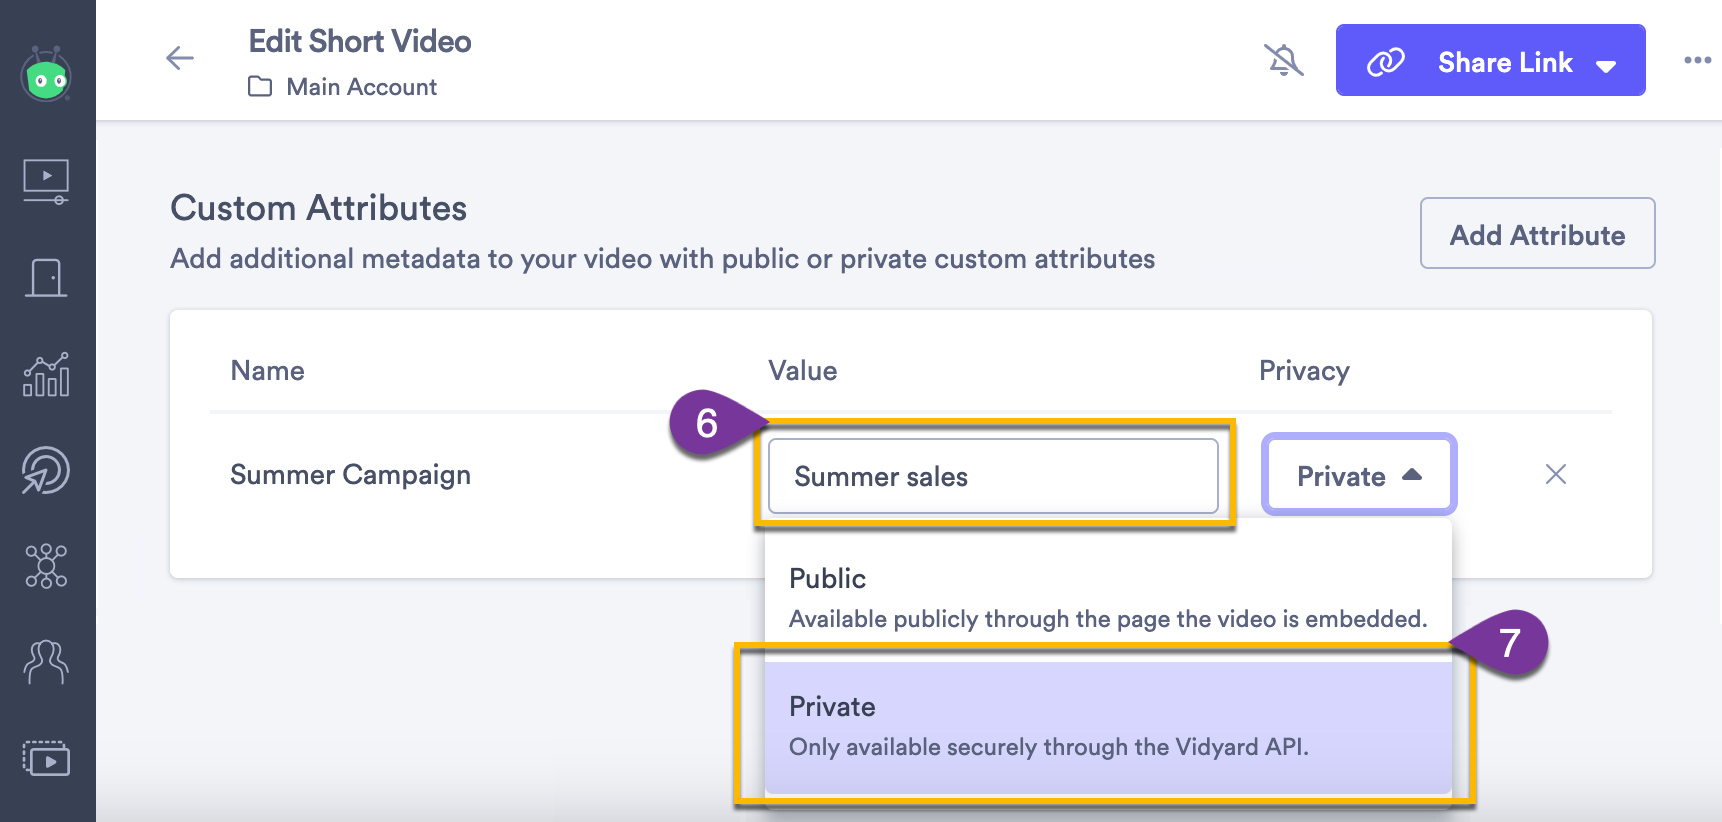Open the integrations nodes sidebar icon

pyautogui.click(x=46, y=566)
